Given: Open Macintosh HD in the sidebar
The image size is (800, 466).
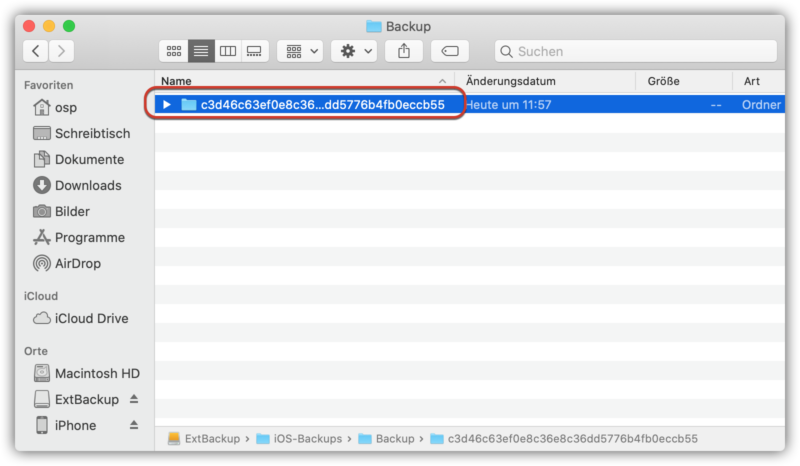Looking at the screenshot, I should tap(87, 374).
